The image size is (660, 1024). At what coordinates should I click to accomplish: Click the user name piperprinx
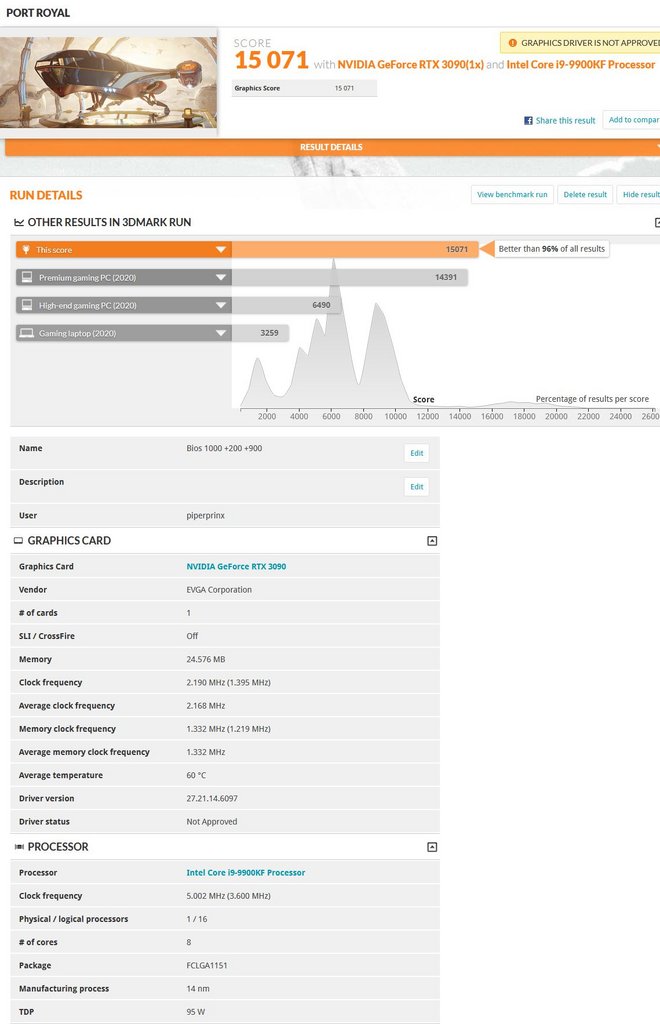click(x=206, y=515)
